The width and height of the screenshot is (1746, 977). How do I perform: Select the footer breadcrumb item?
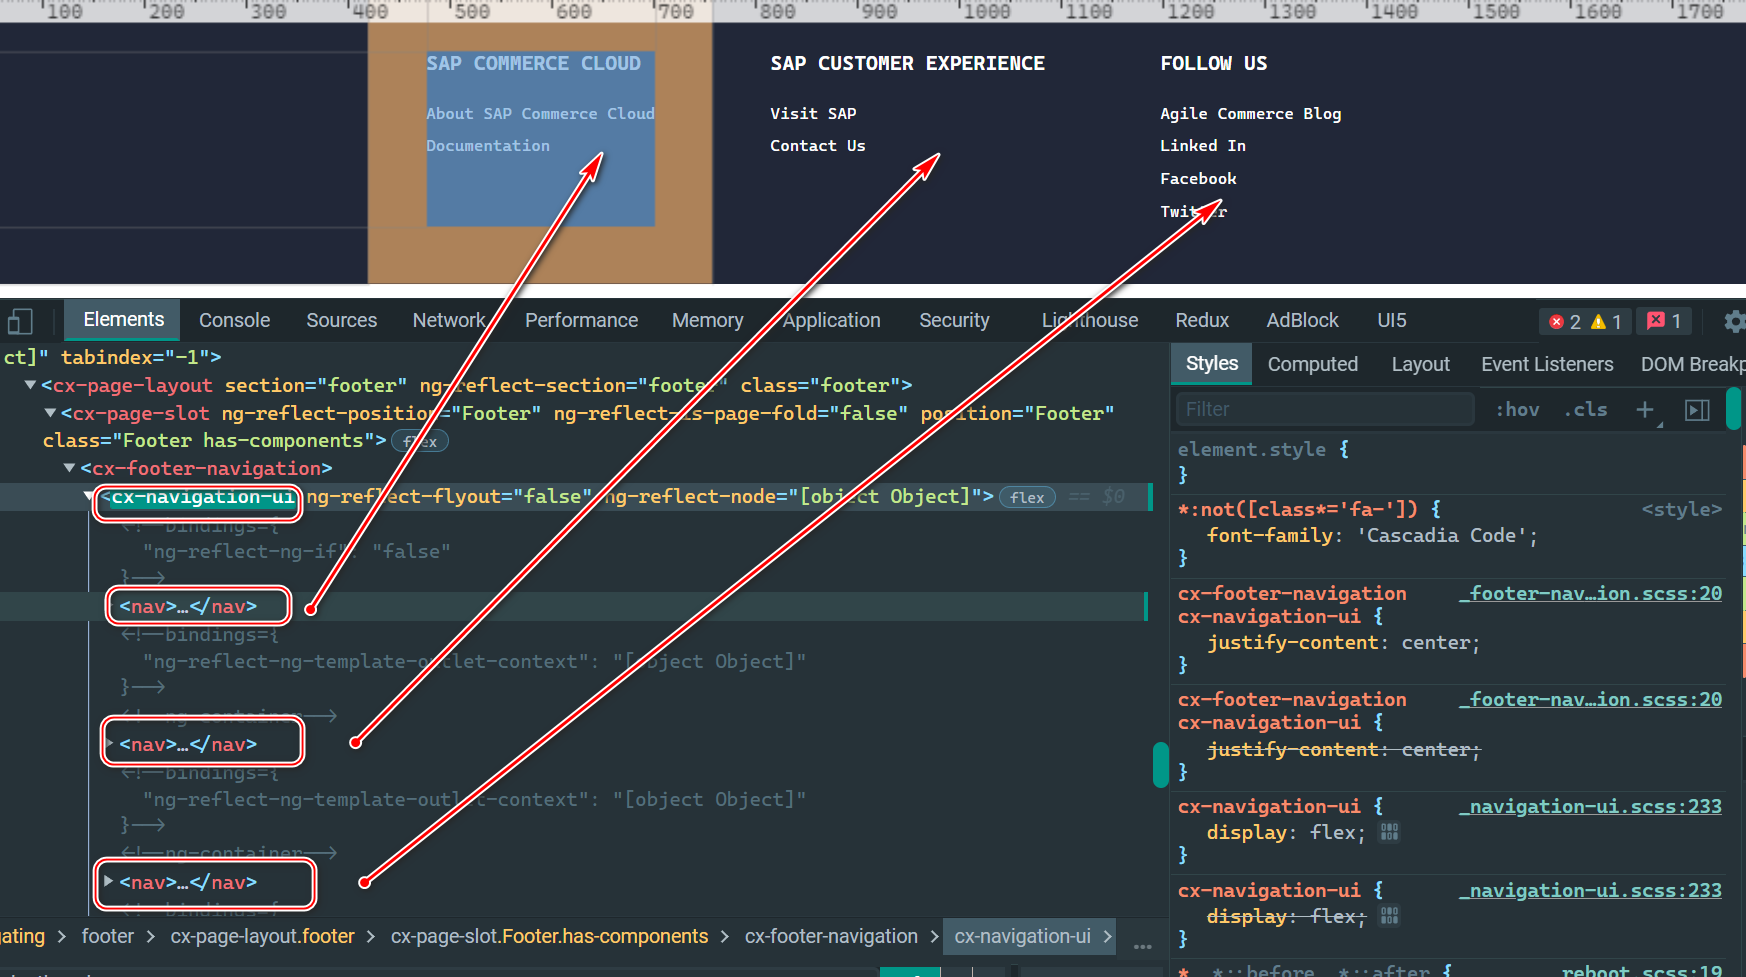[x=107, y=936]
